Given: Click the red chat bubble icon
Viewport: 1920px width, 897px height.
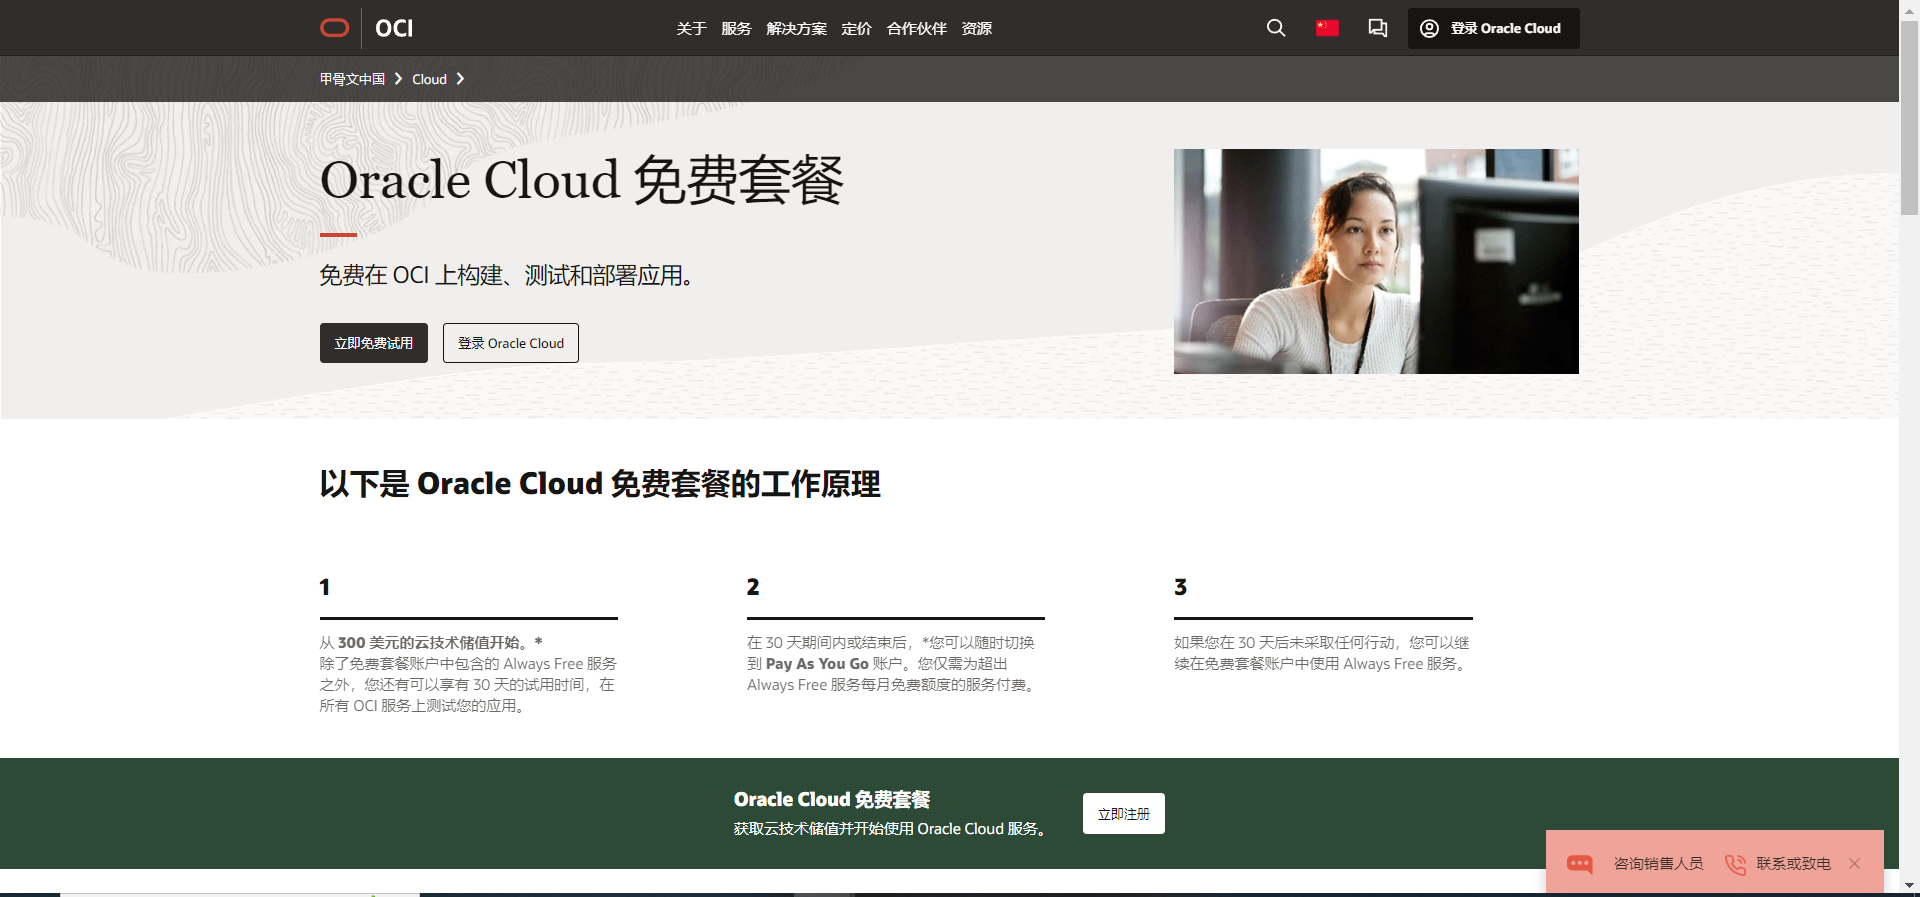Looking at the screenshot, I should click(x=1580, y=864).
